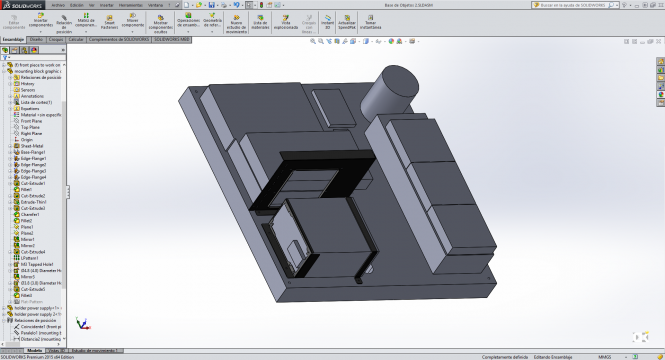665x360 pixels.
Task: Open the Herramientas menu
Action: [x=131, y=5]
